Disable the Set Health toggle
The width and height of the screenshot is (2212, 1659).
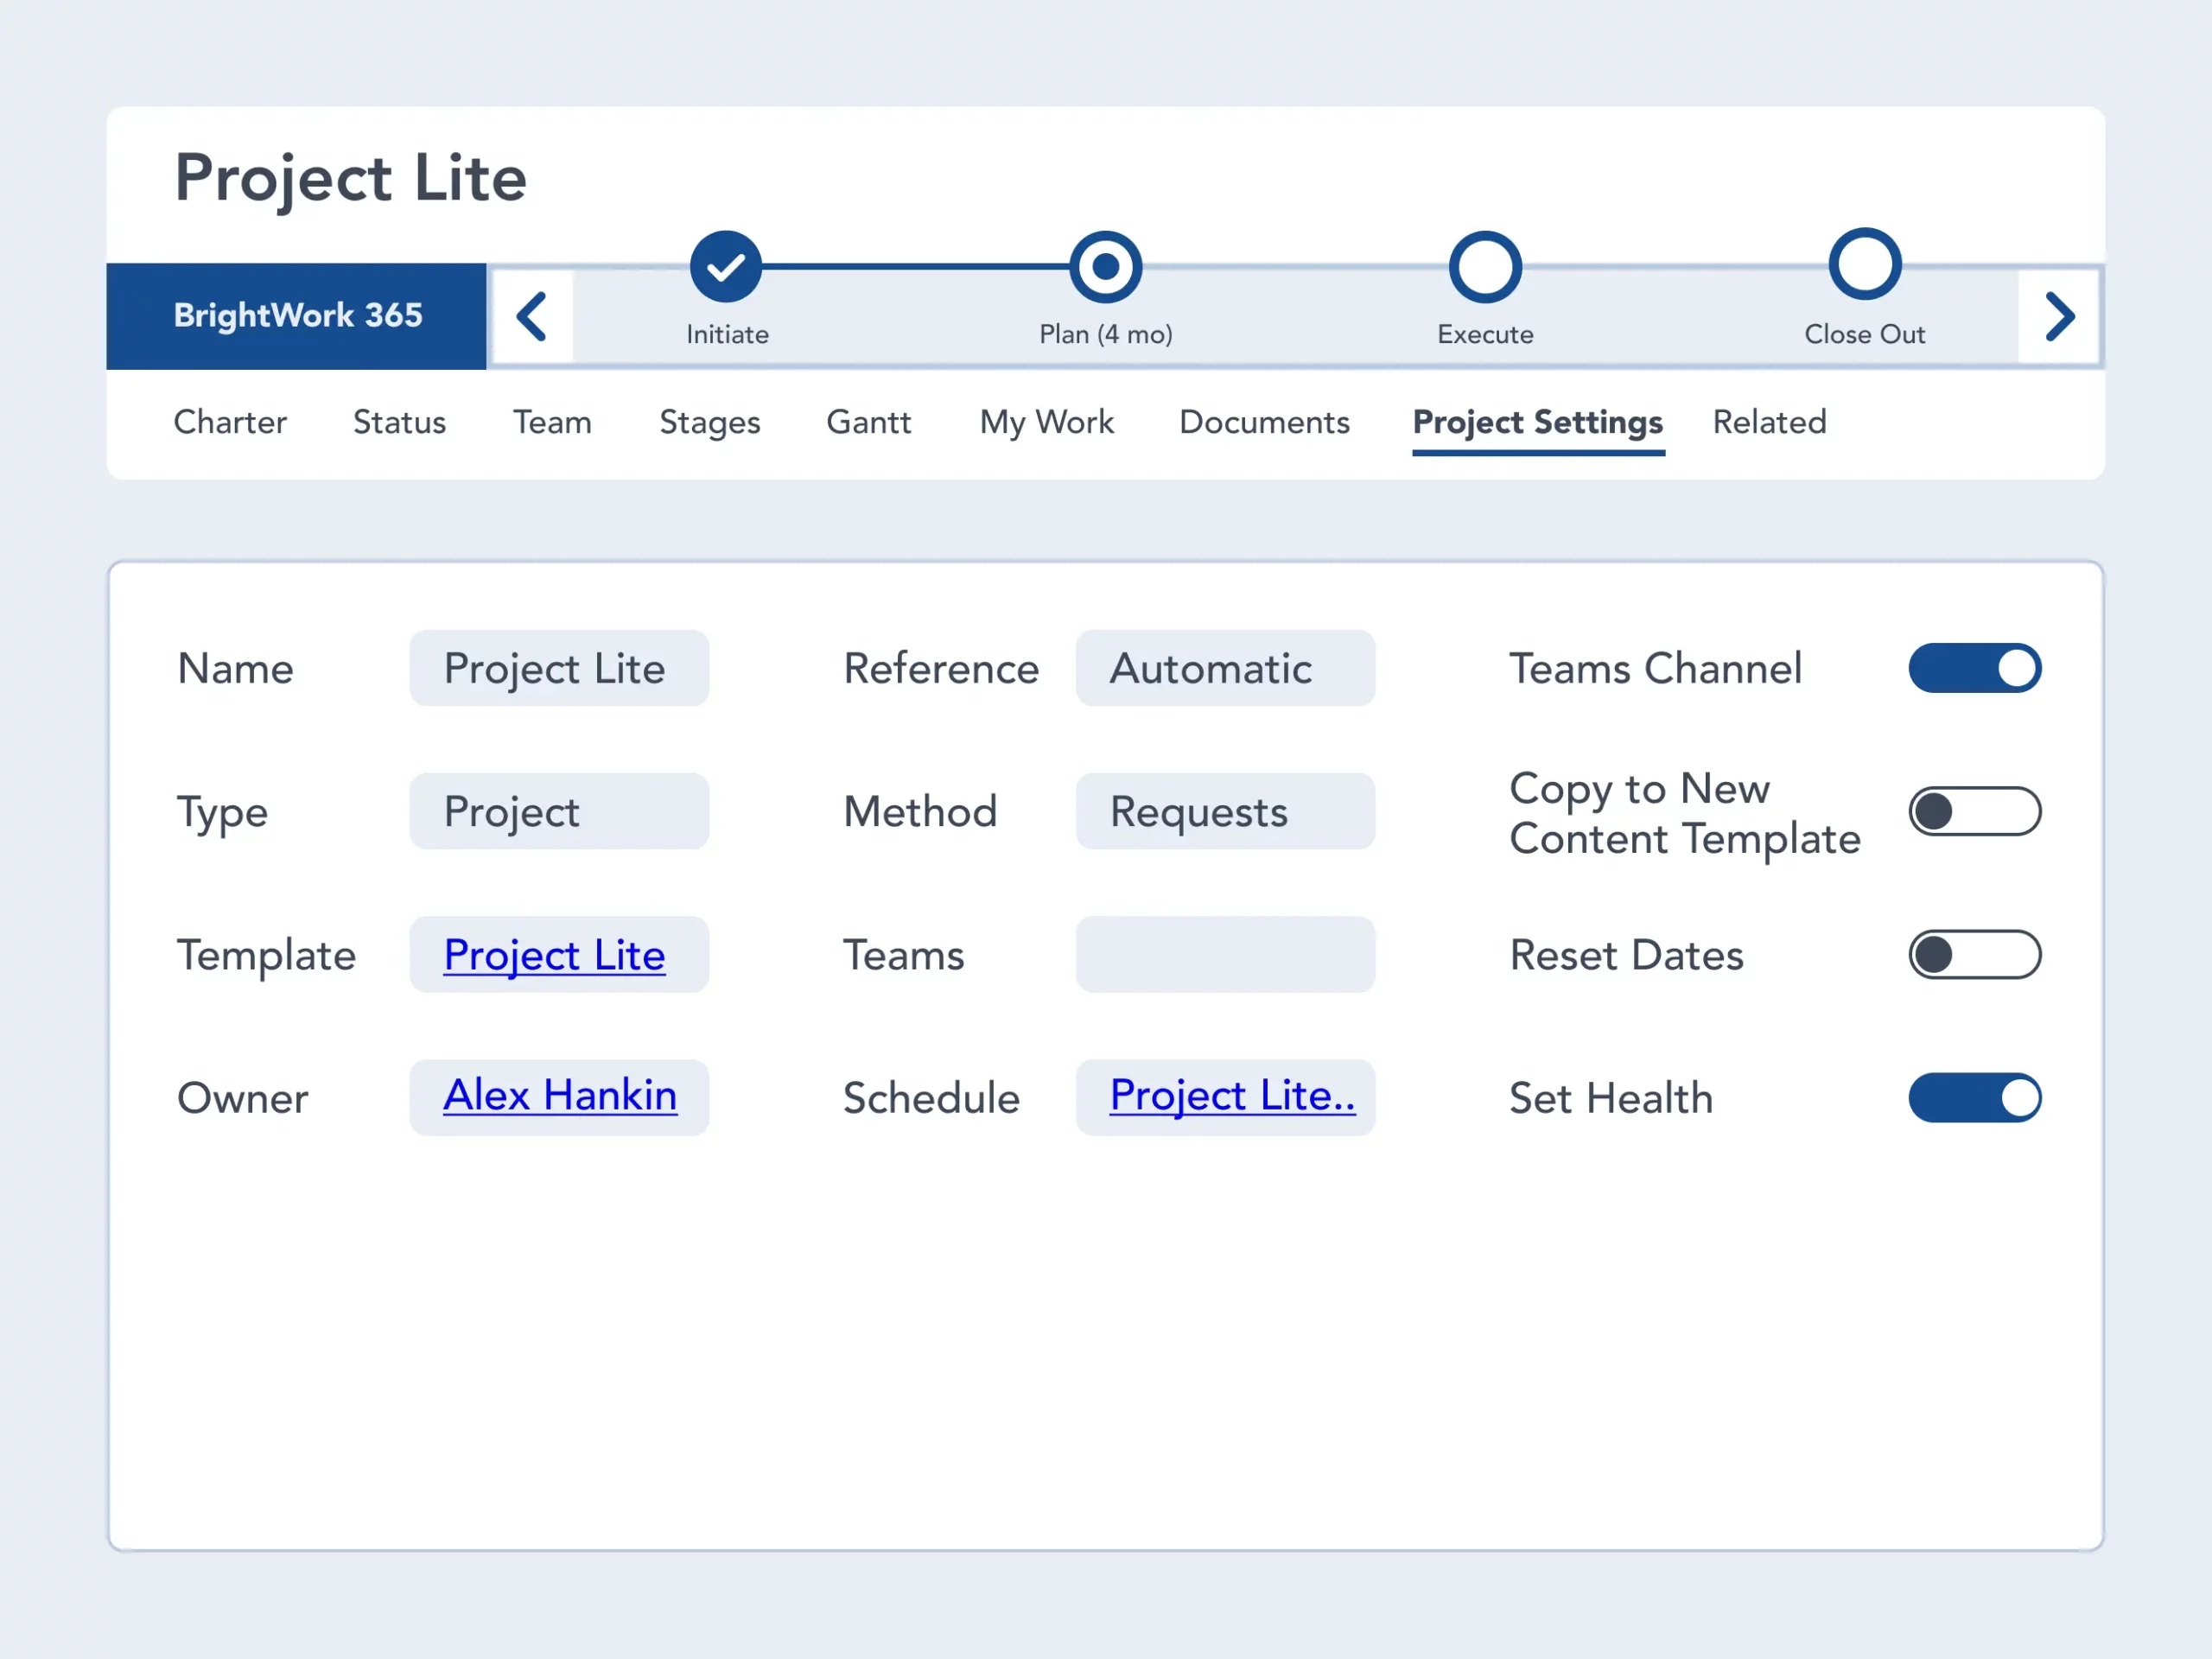[x=1974, y=1098]
